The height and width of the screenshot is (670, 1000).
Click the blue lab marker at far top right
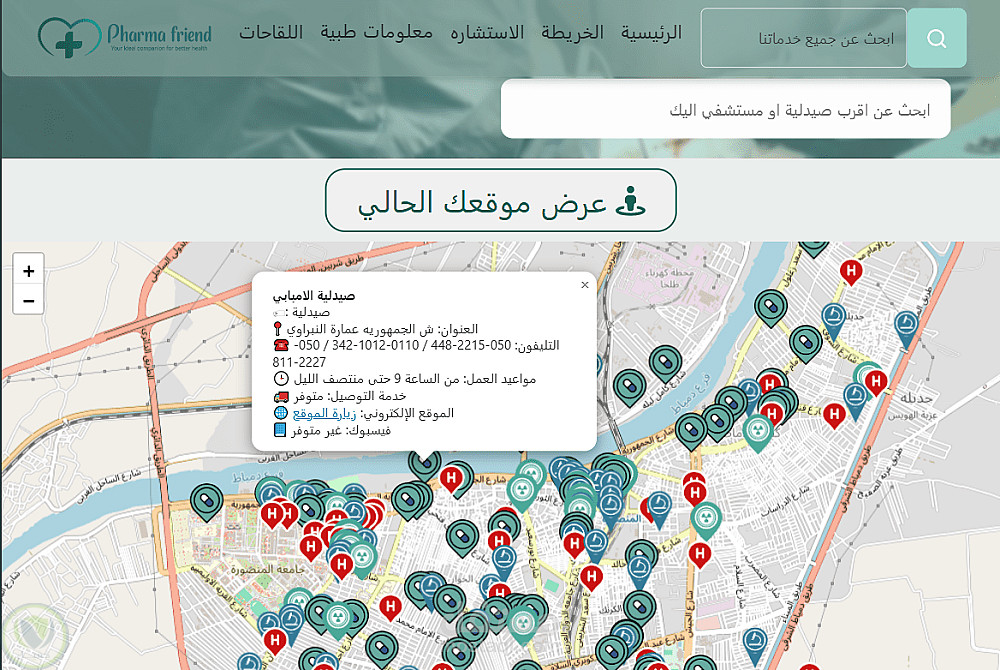point(906,327)
